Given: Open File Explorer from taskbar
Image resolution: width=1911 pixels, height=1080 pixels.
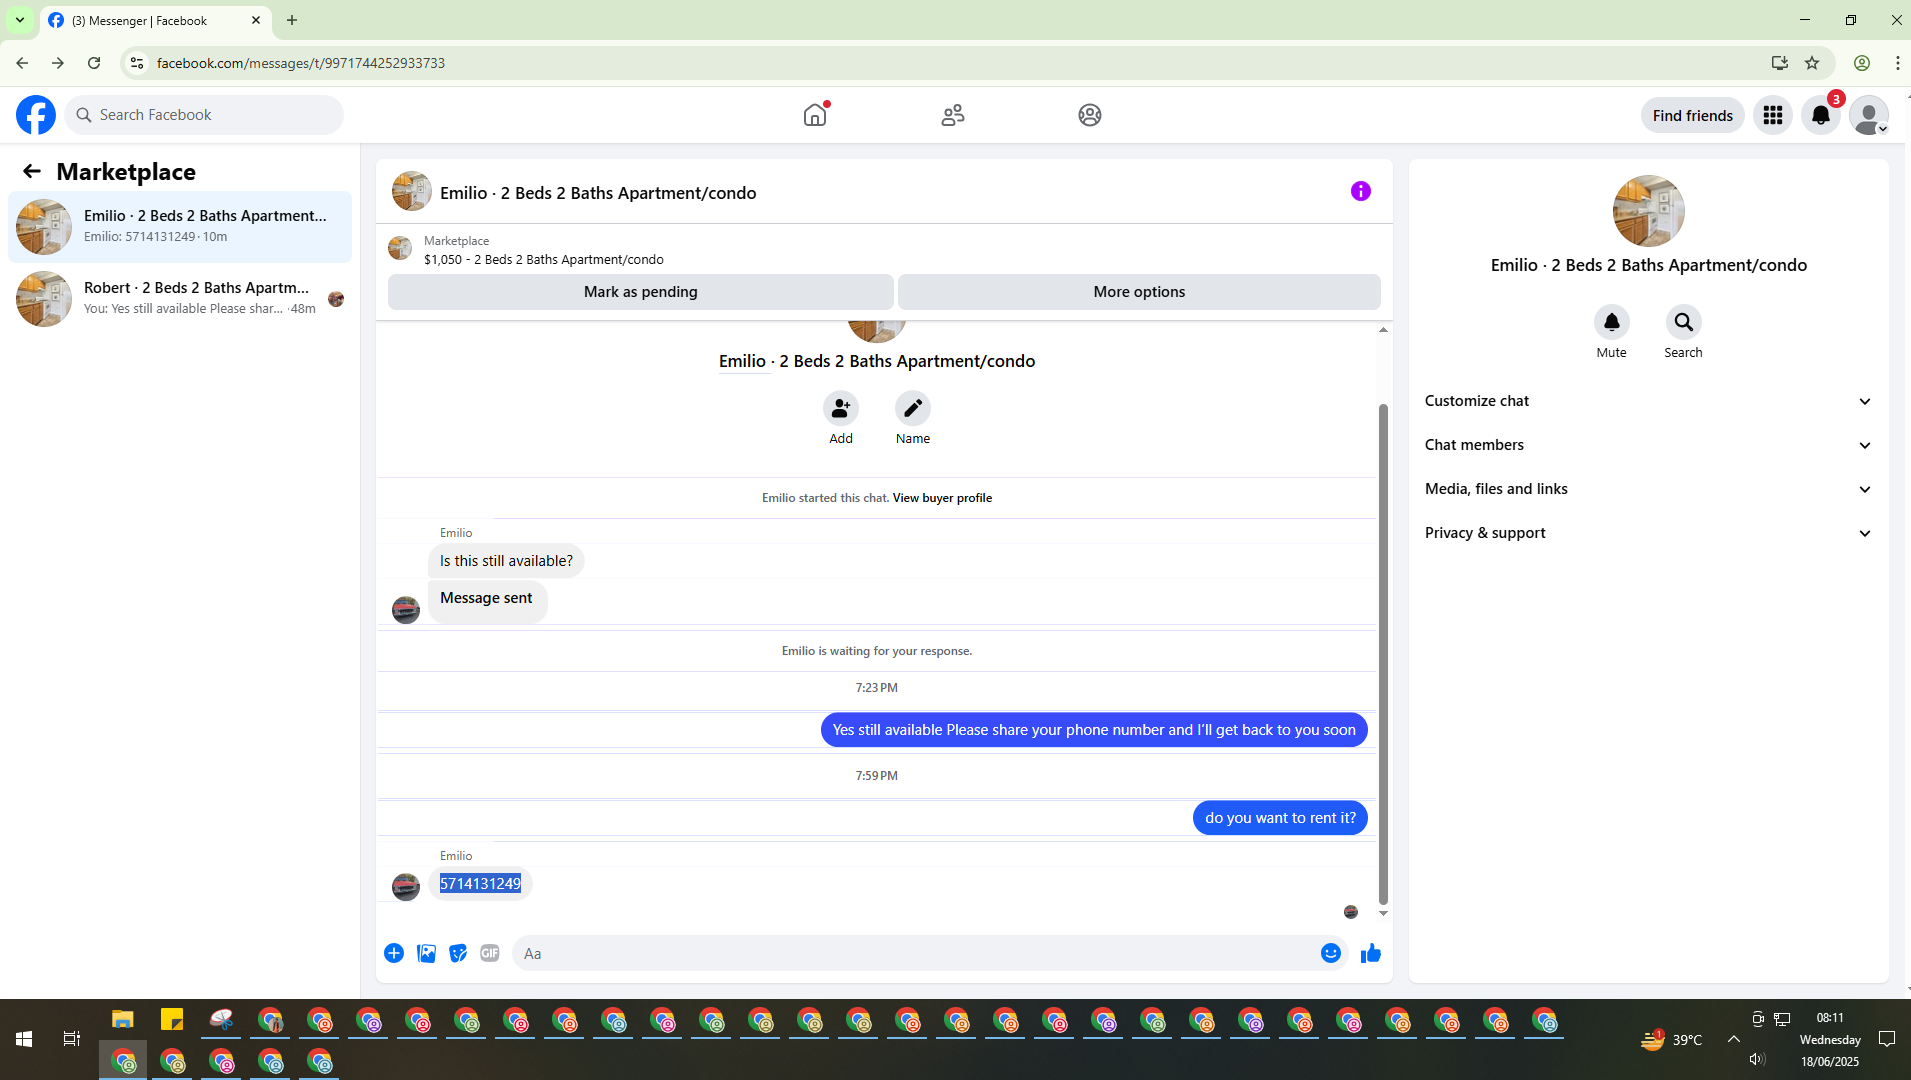Looking at the screenshot, I should point(123,1020).
